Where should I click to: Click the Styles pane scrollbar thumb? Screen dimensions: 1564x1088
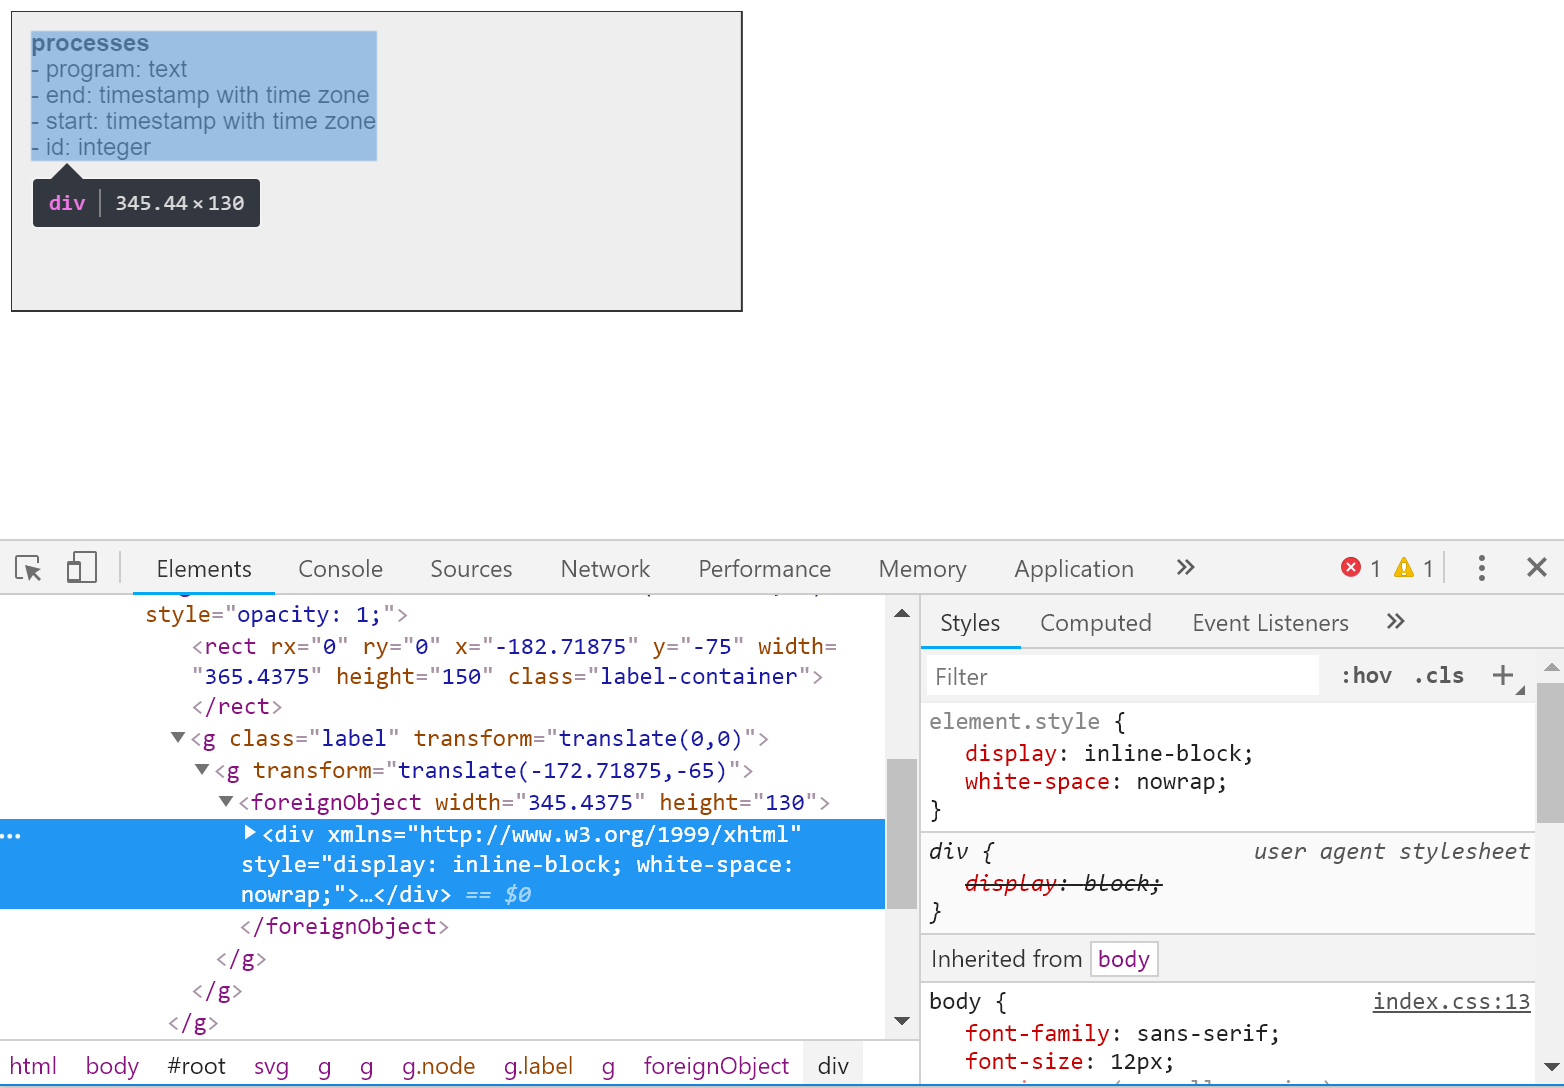pos(1549,752)
